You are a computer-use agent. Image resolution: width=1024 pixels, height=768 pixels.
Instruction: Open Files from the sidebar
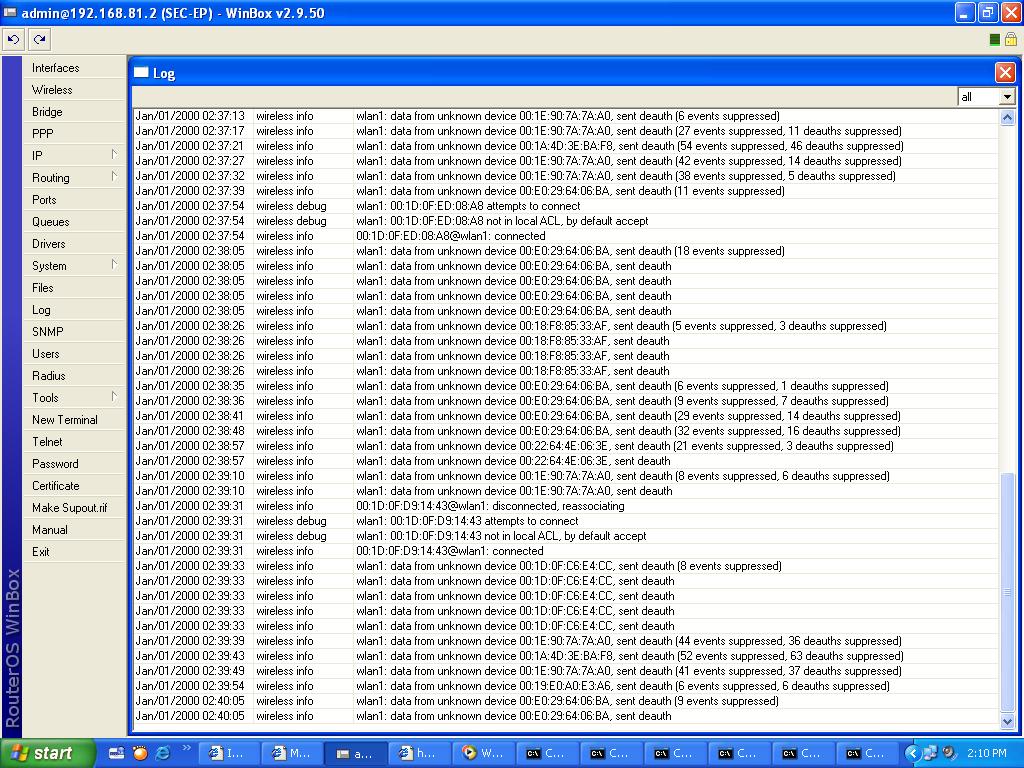tap(74, 288)
